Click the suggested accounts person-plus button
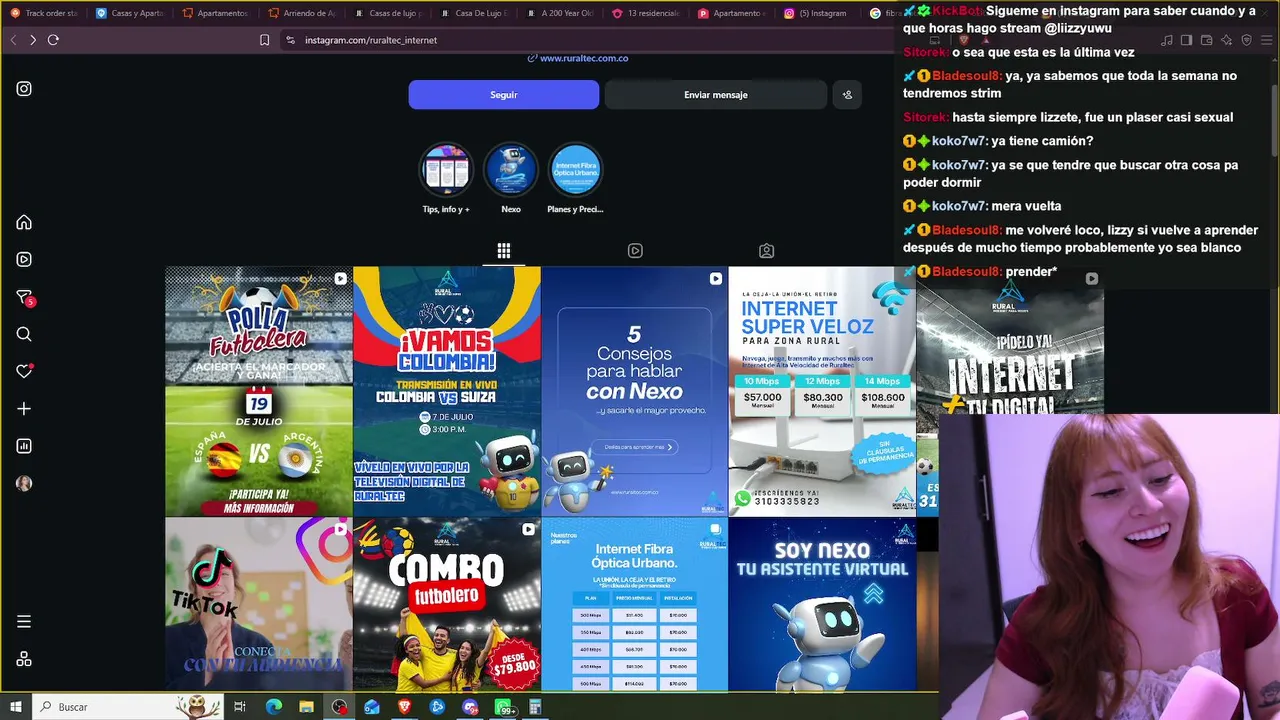Image resolution: width=1280 pixels, height=720 pixels. pyautogui.click(x=847, y=95)
